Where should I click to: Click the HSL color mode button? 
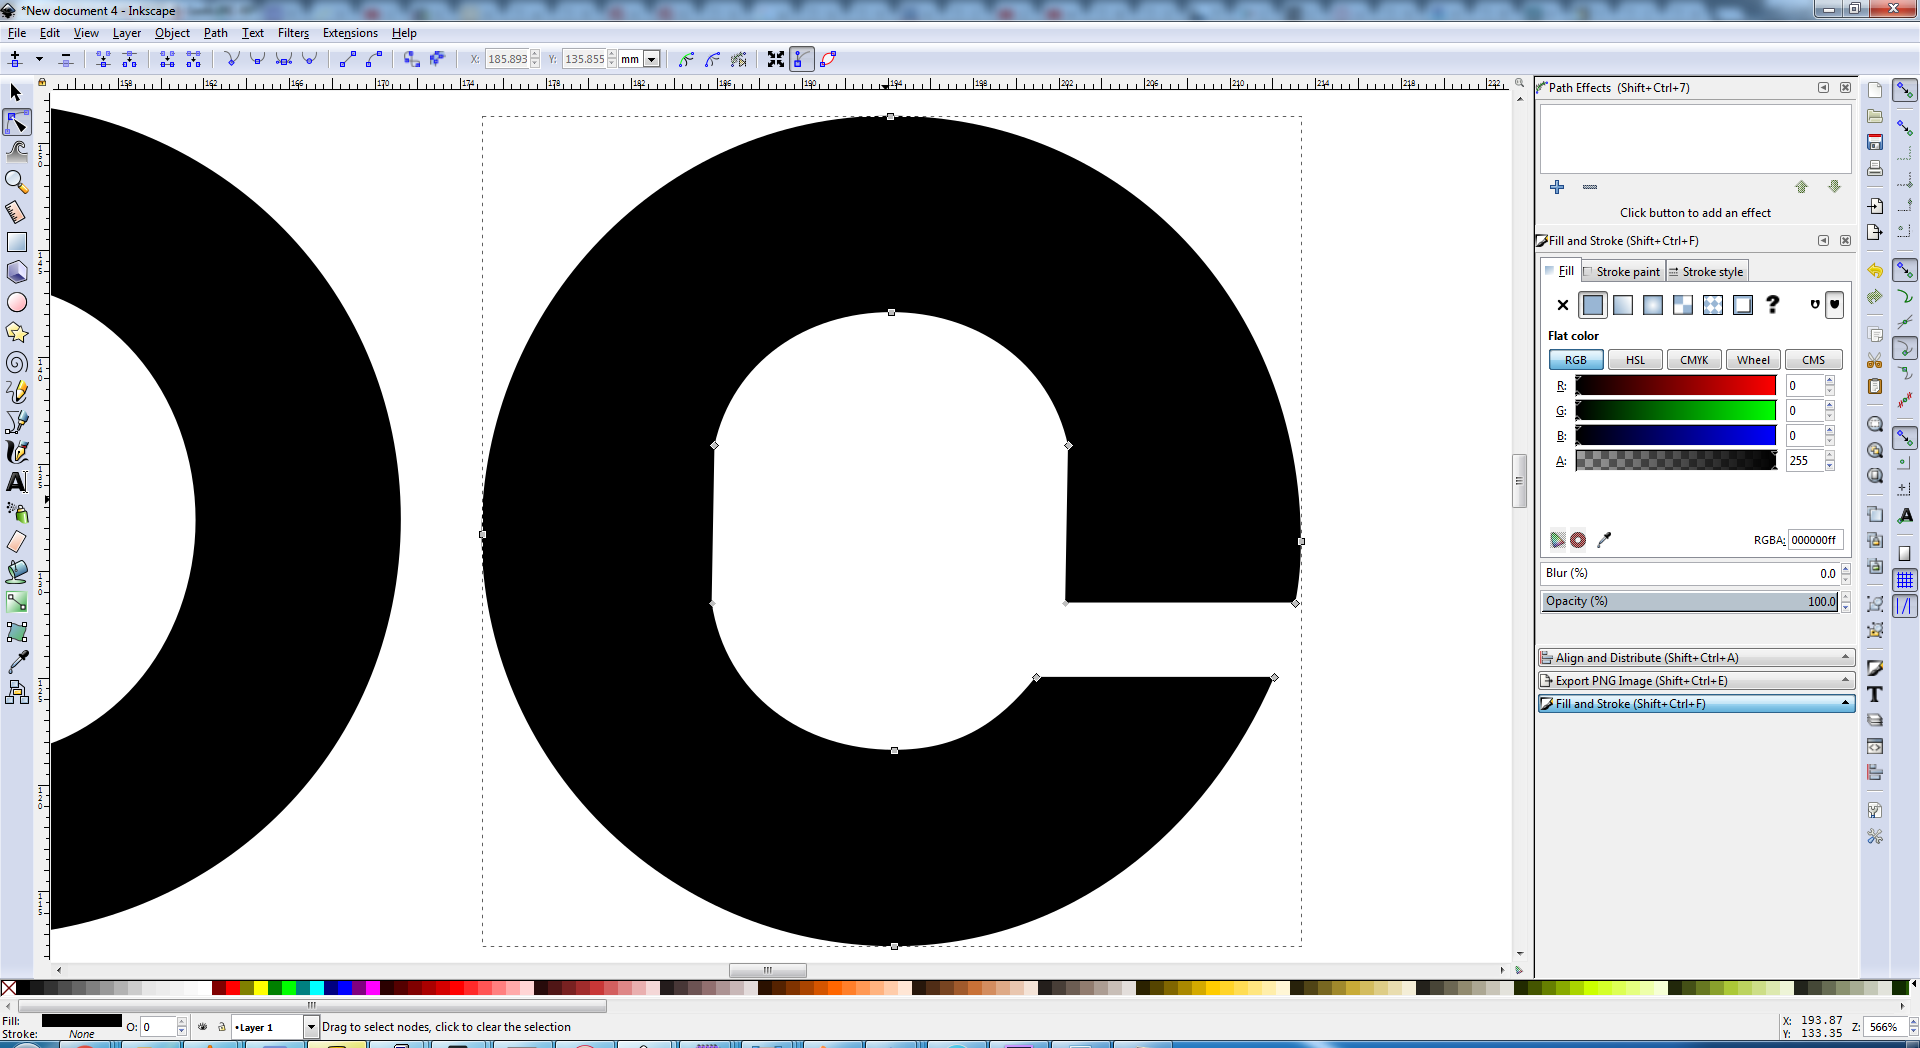[1635, 360]
